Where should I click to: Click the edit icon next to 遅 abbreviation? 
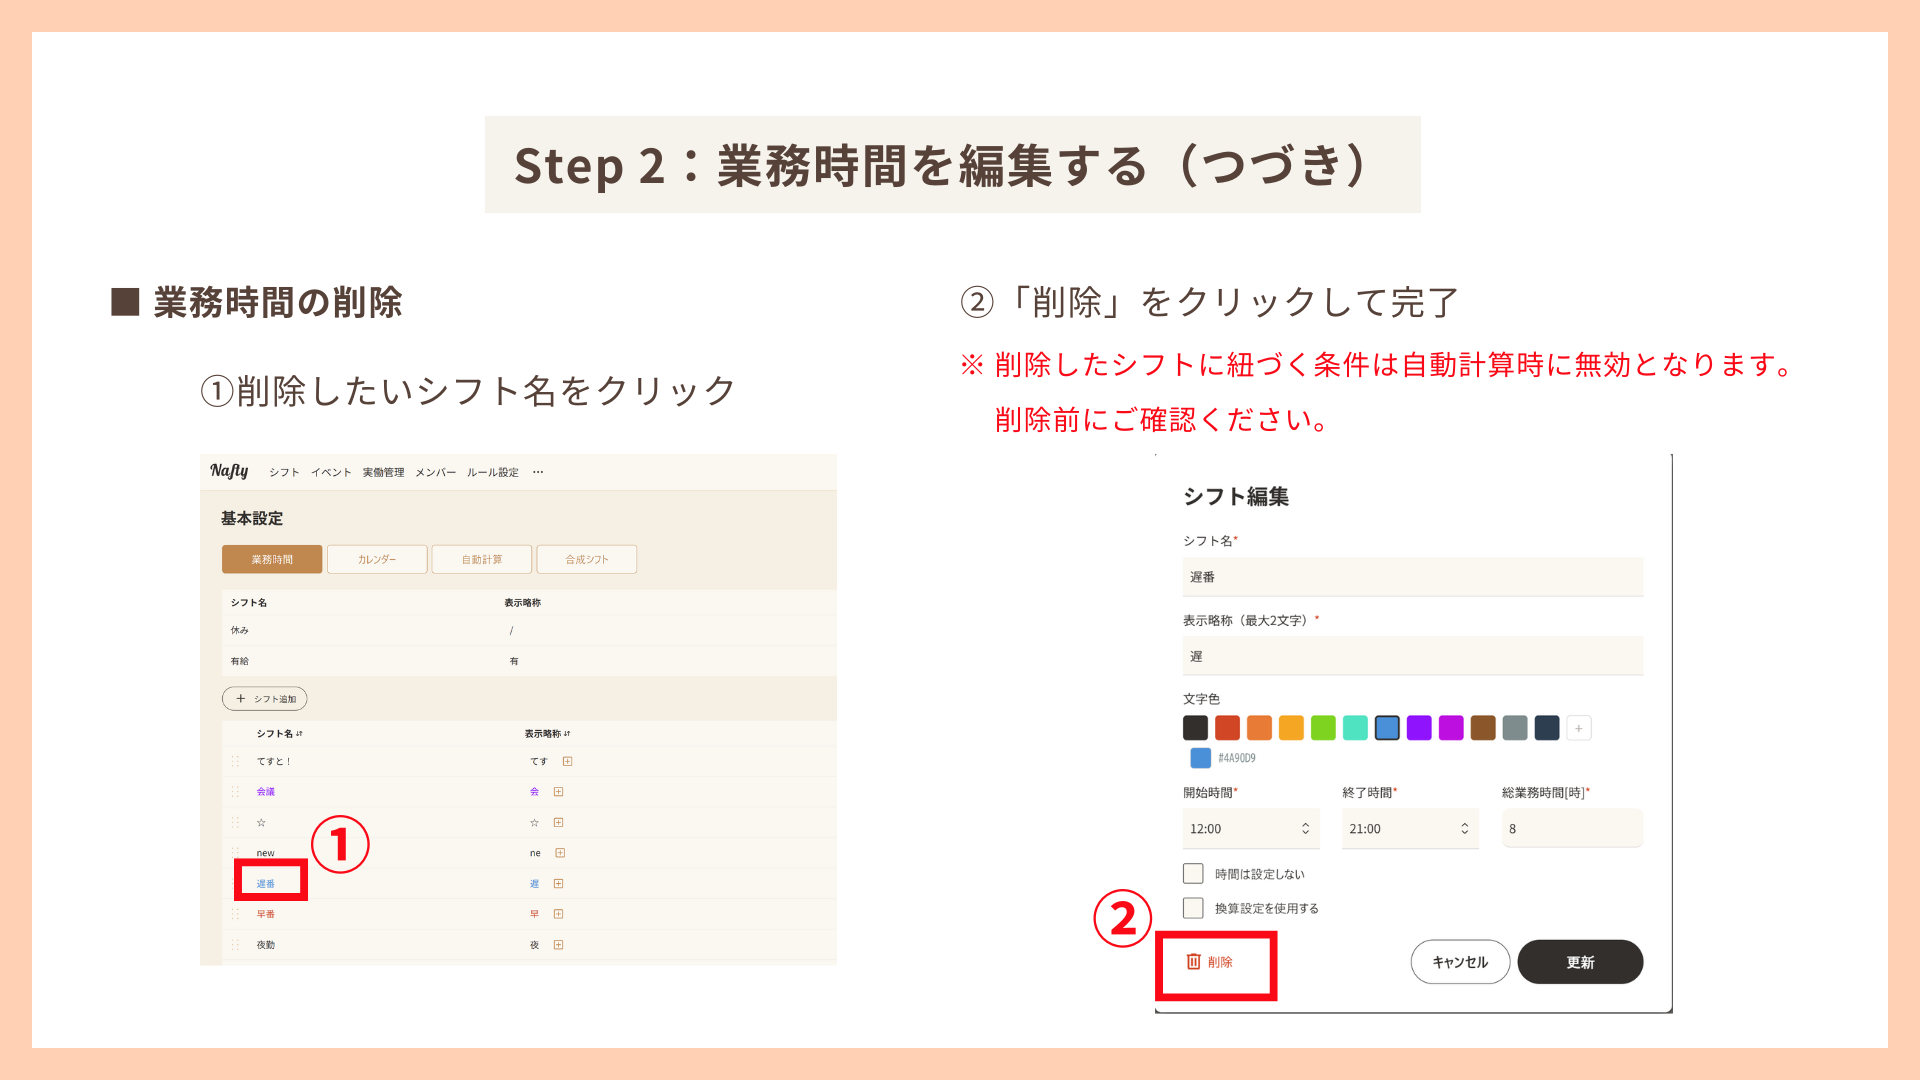click(x=559, y=883)
